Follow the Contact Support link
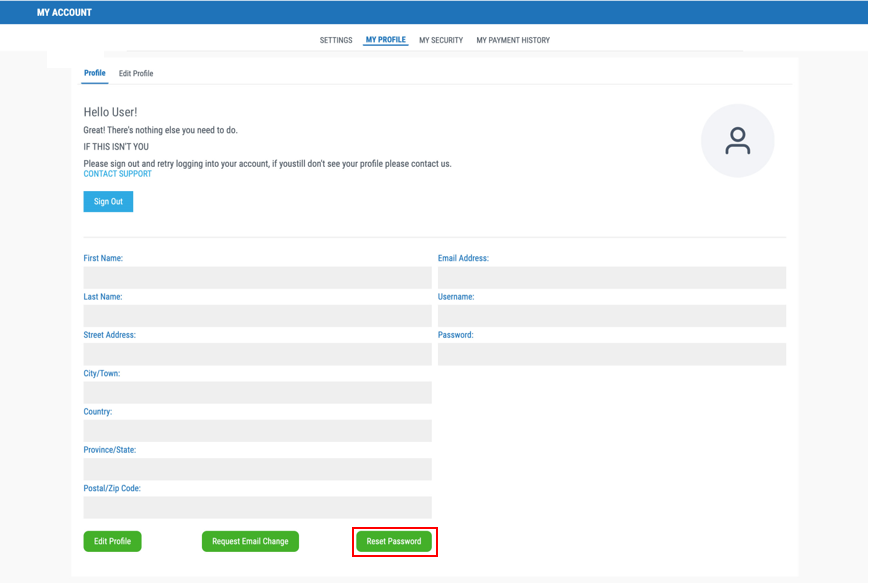Viewport: 873px width, 583px height. 117,174
